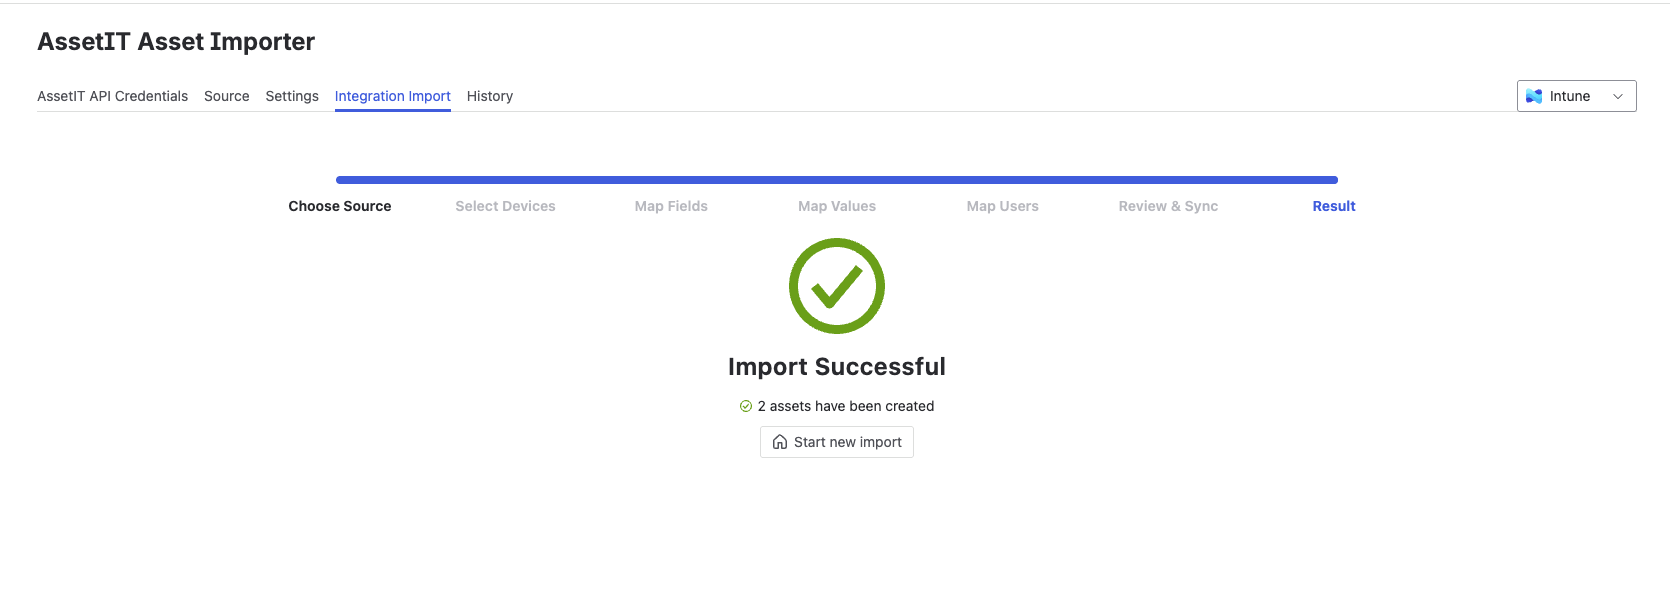Click the Result step label
This screenshot has width=1670, height=598.
point(1334,206)
